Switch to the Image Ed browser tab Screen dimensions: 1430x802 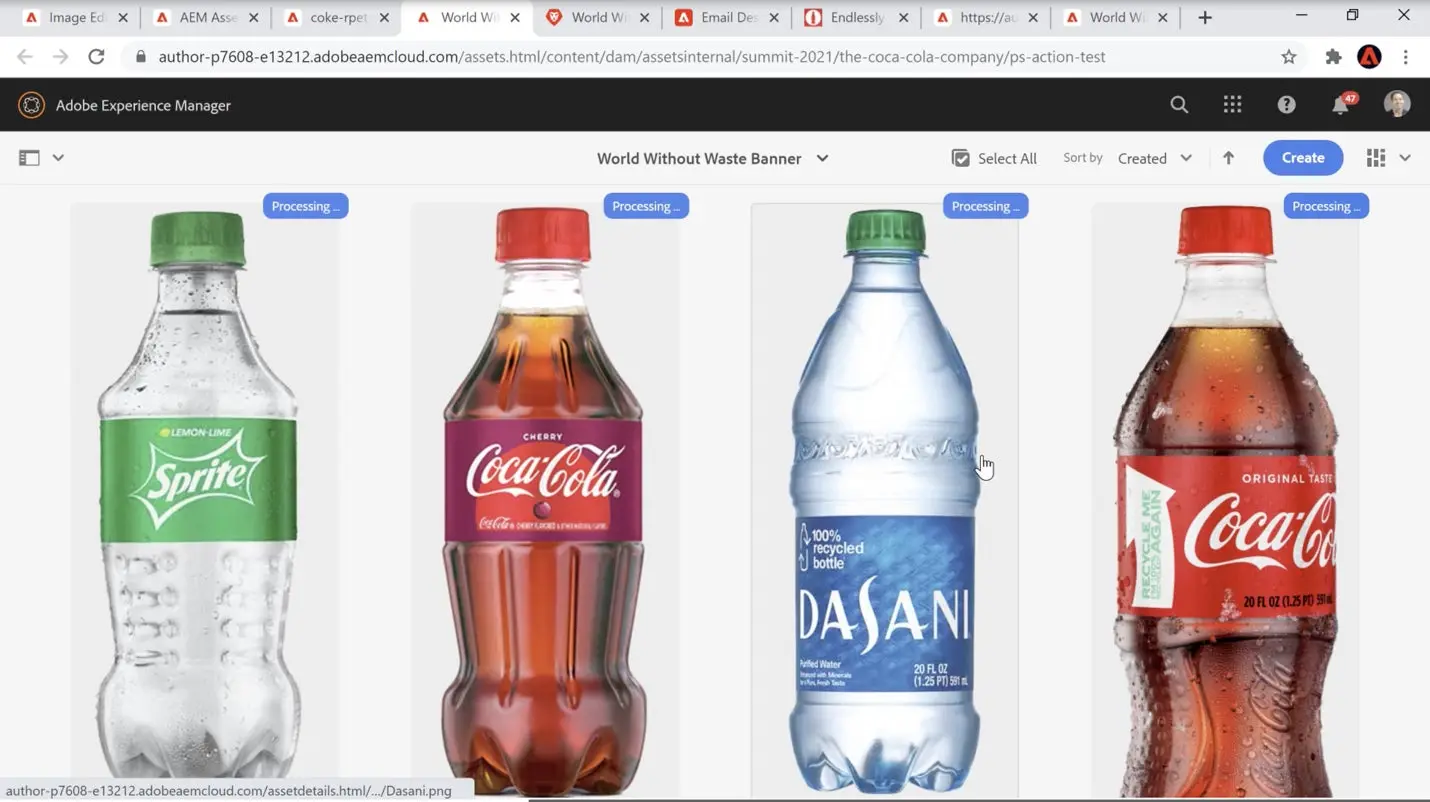tap(75, 17)
